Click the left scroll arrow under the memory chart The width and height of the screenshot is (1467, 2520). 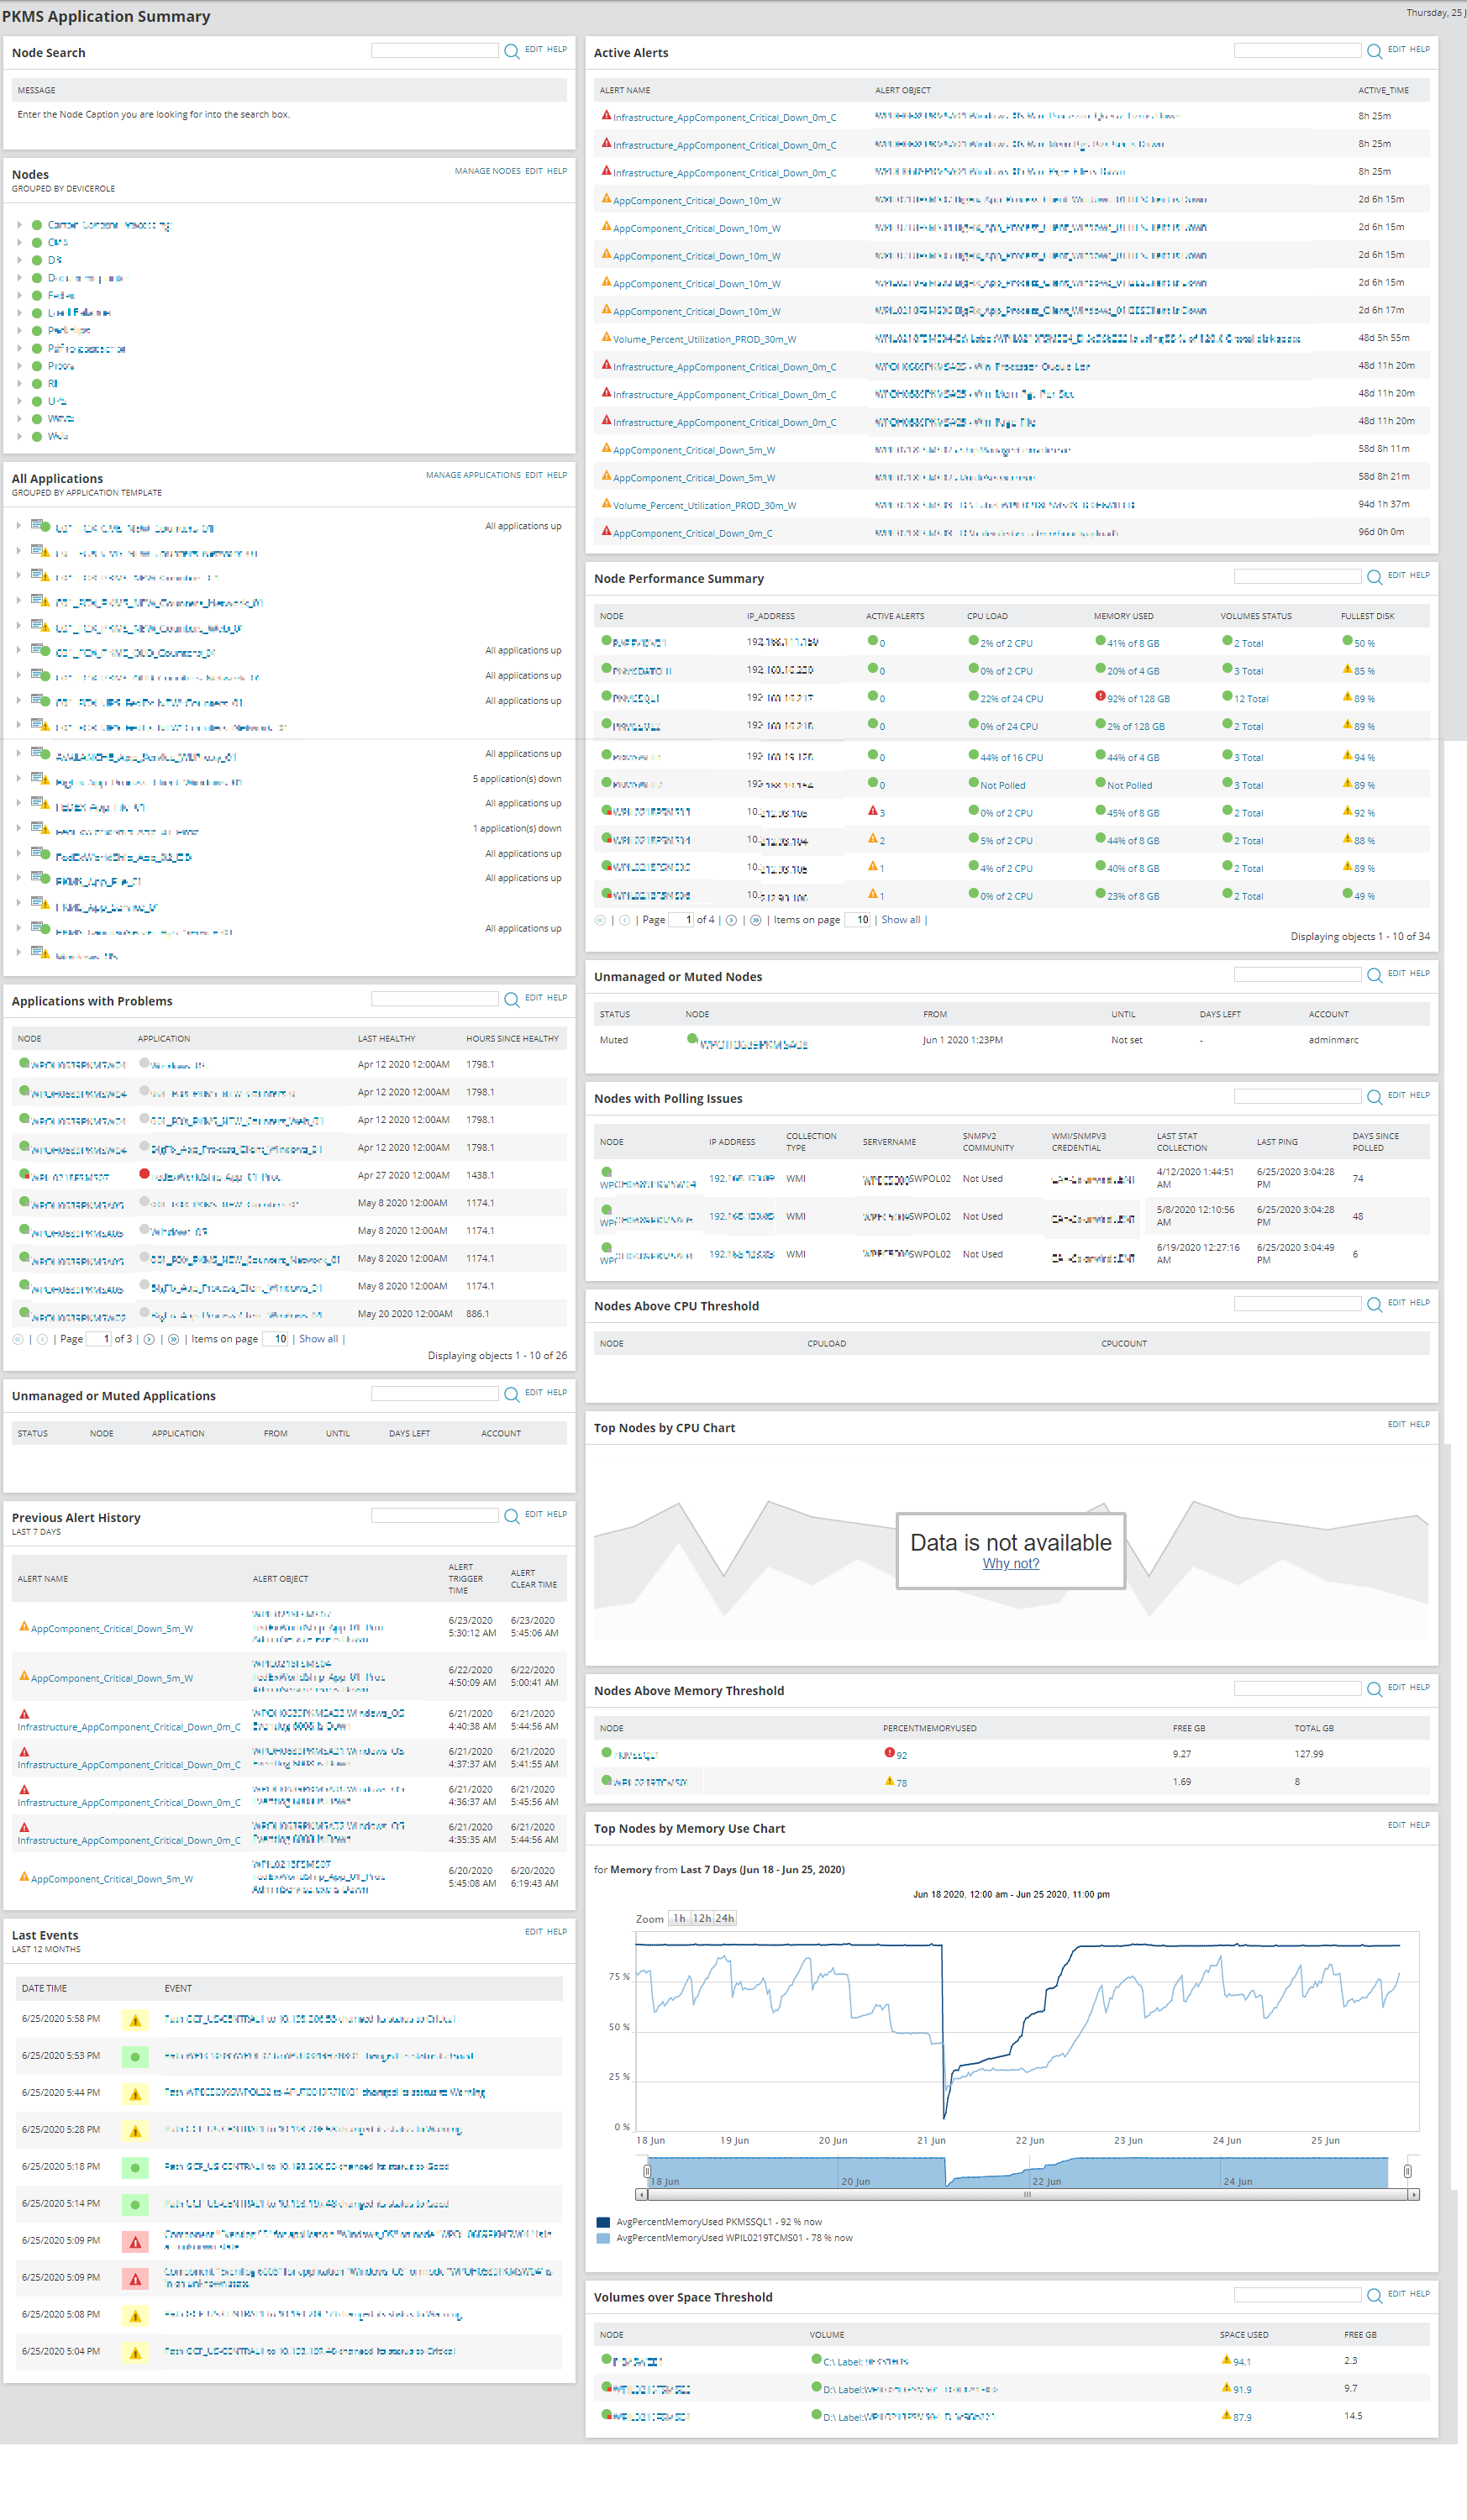[642, 2195]
